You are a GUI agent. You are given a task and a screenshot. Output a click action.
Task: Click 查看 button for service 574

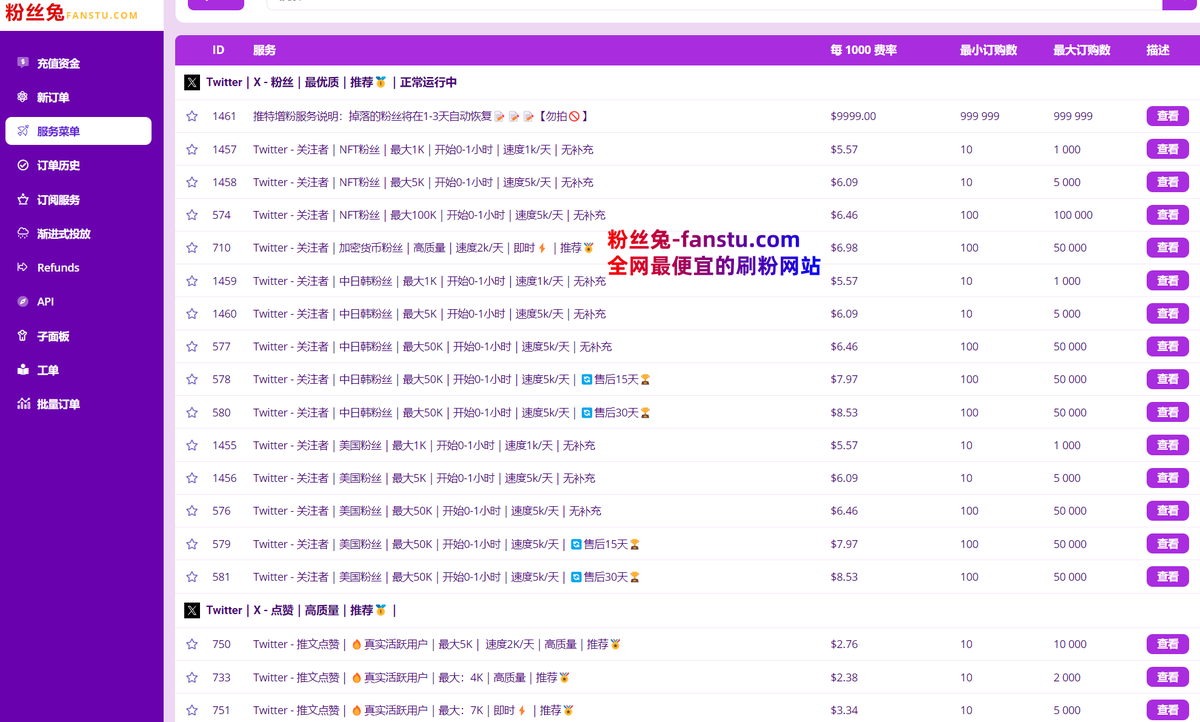[x=1167, y=215]
